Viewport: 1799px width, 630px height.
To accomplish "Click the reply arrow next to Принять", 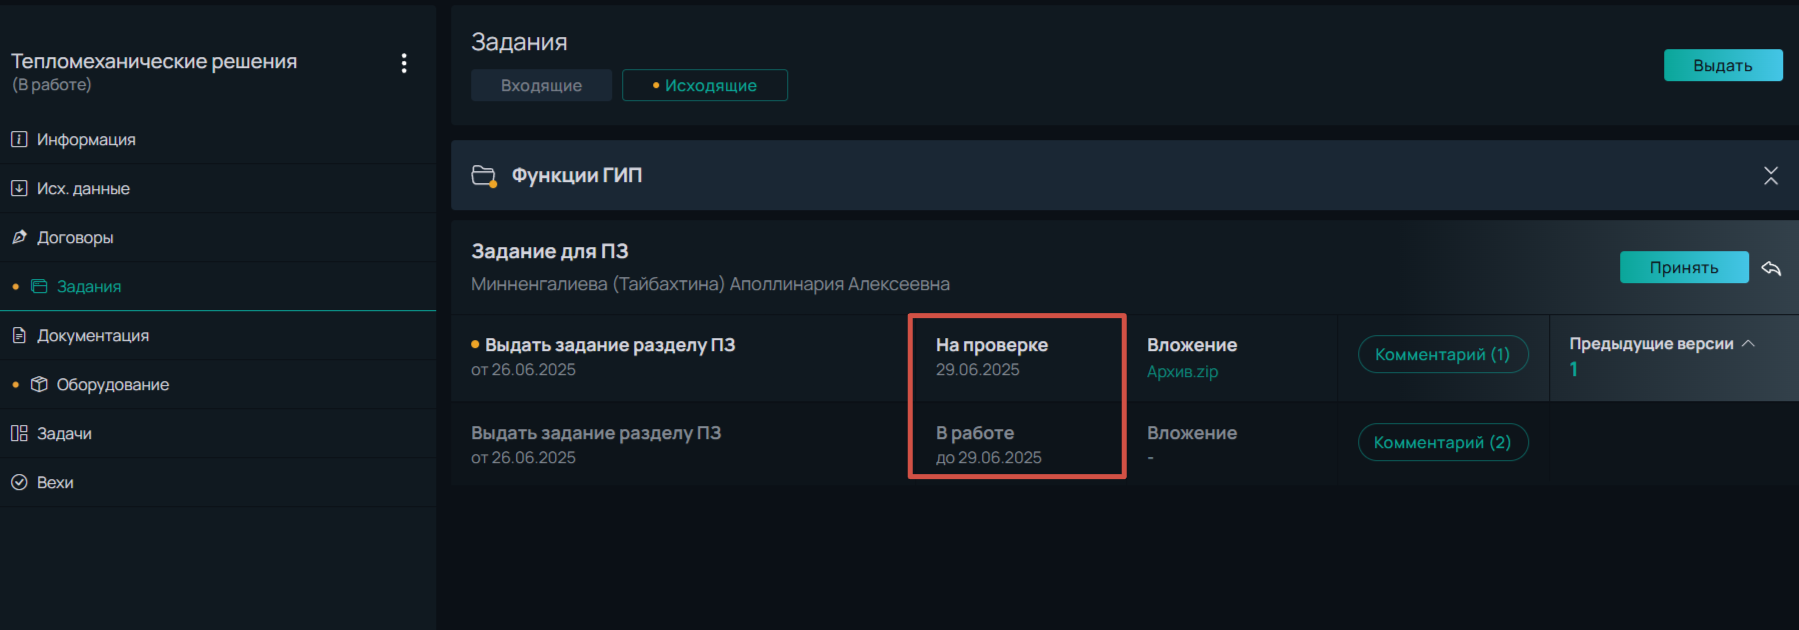I will (x=1771, y=268).
